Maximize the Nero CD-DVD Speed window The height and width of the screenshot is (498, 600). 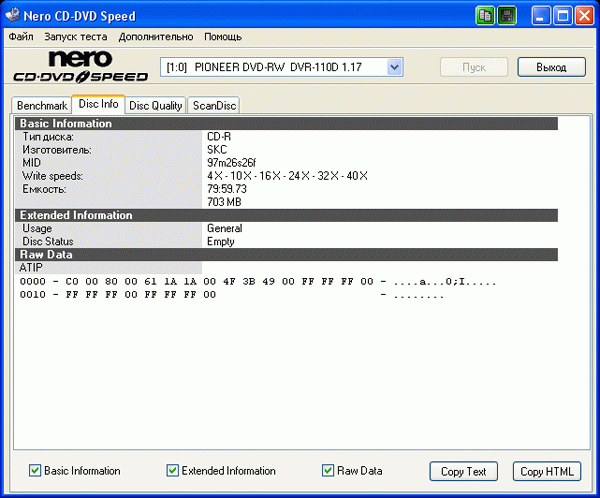pos(563,16)
